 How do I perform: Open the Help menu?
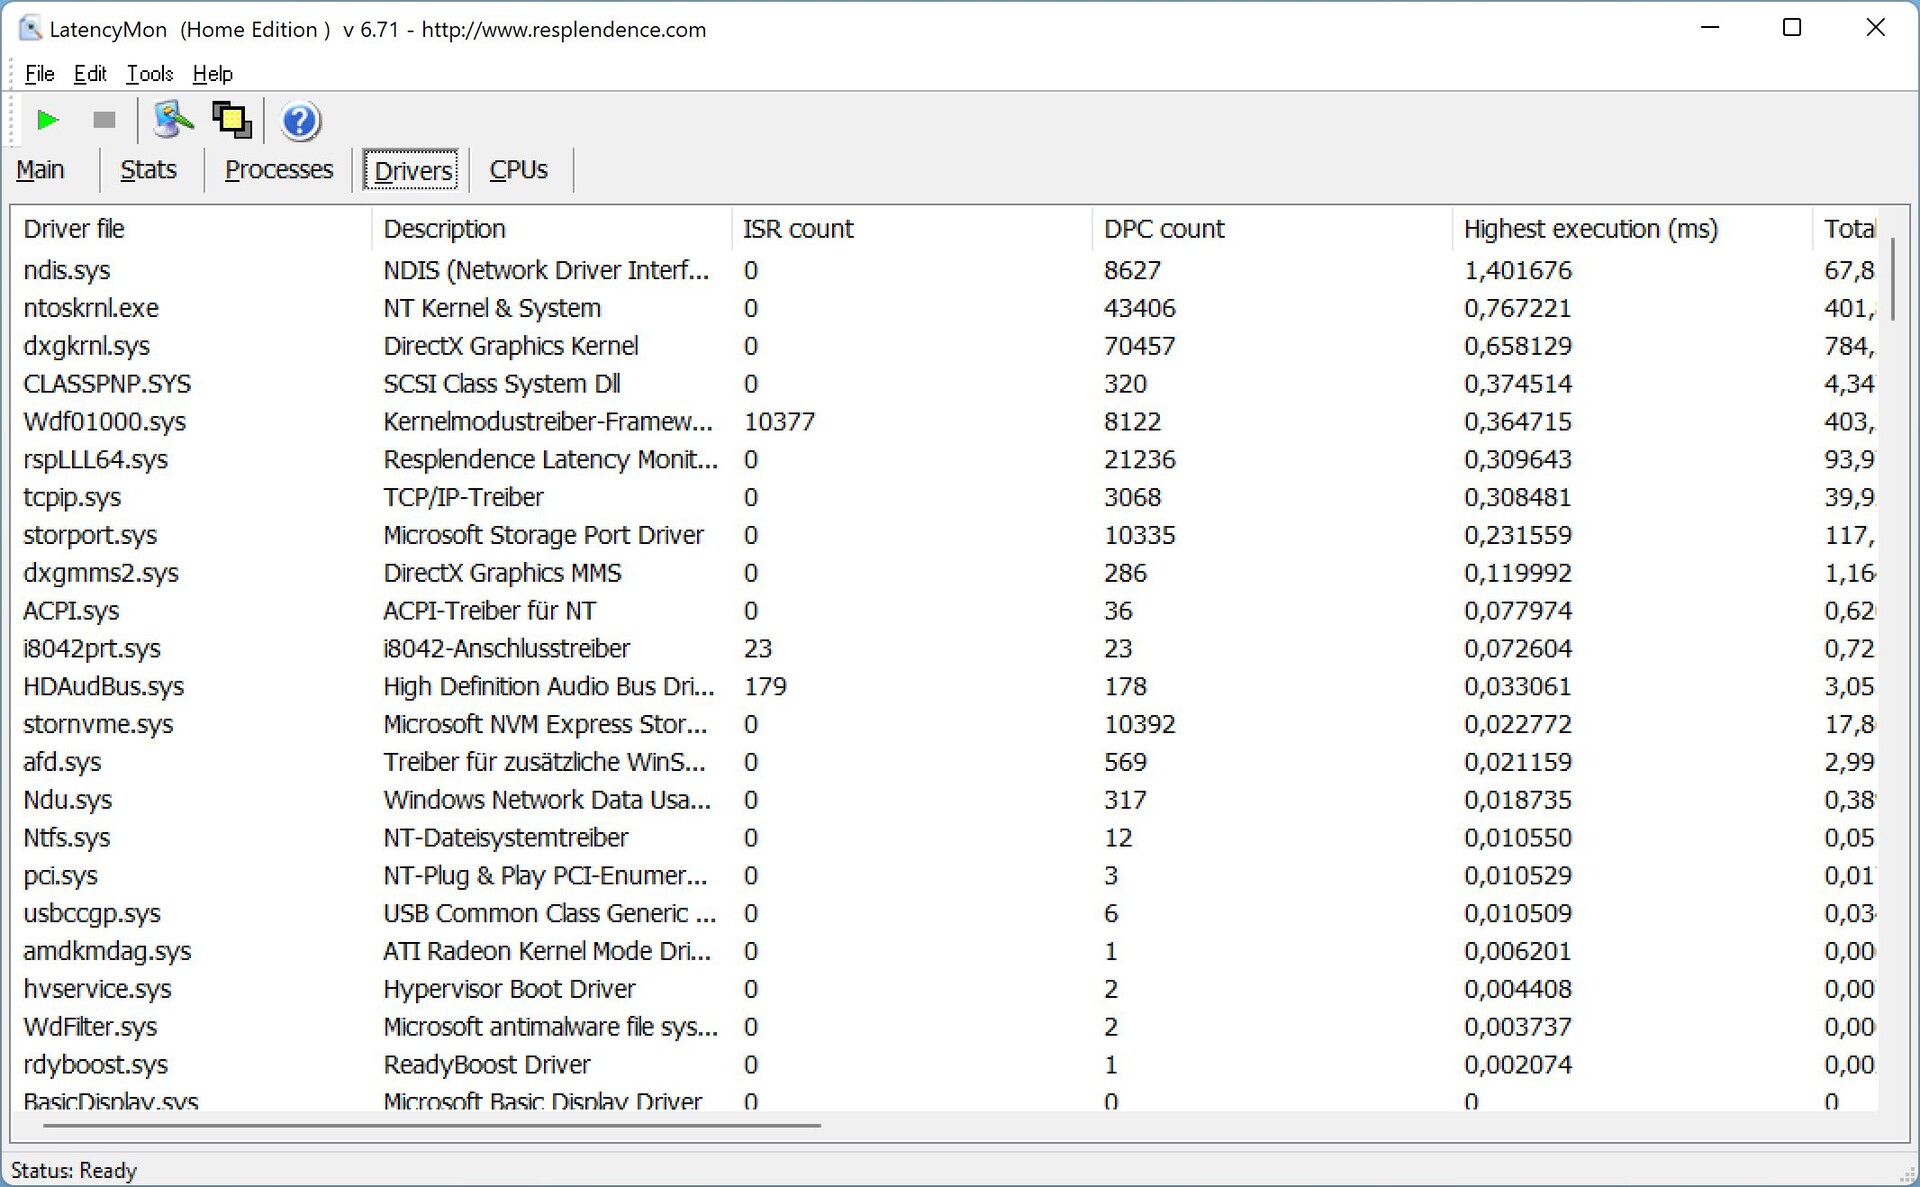point(212,74)
